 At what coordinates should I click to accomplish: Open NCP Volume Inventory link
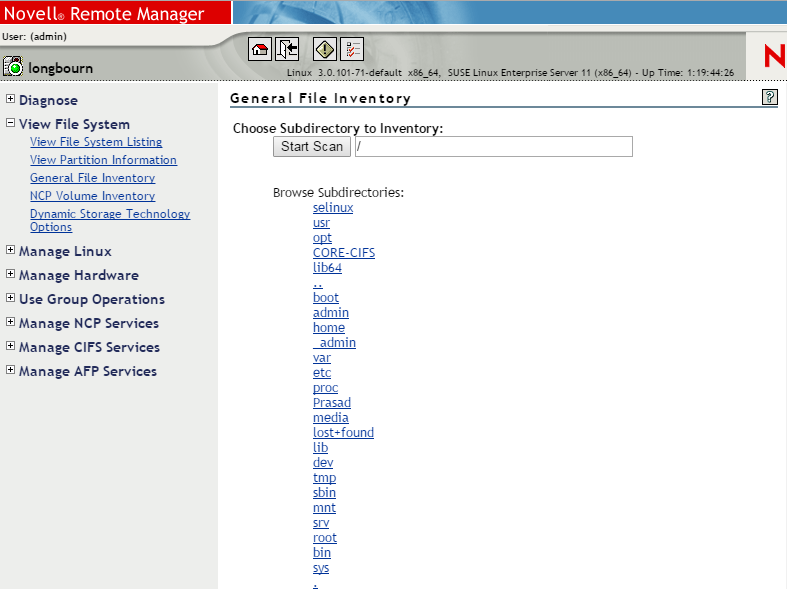point(92,196)
